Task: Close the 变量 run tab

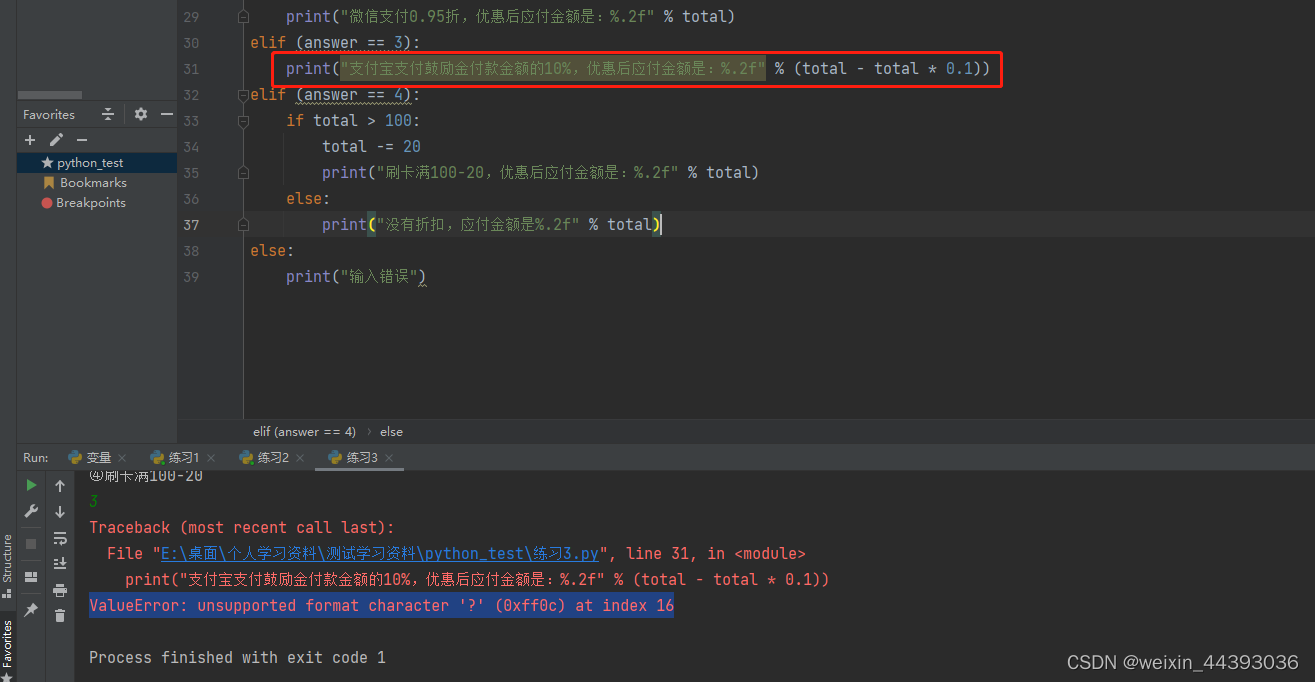Action: [x=122, y=458]
